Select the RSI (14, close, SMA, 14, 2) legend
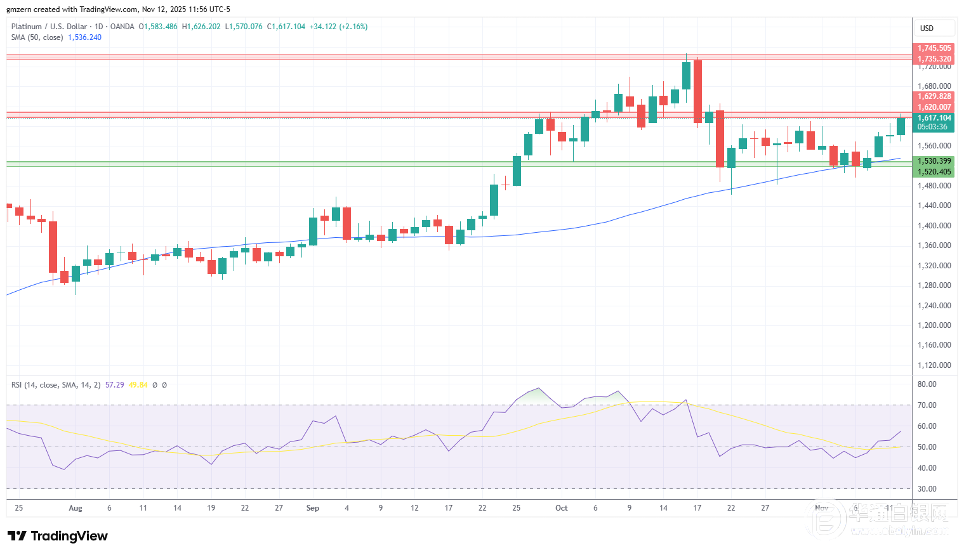Screen dimensions: 964x556 [51, 384]
